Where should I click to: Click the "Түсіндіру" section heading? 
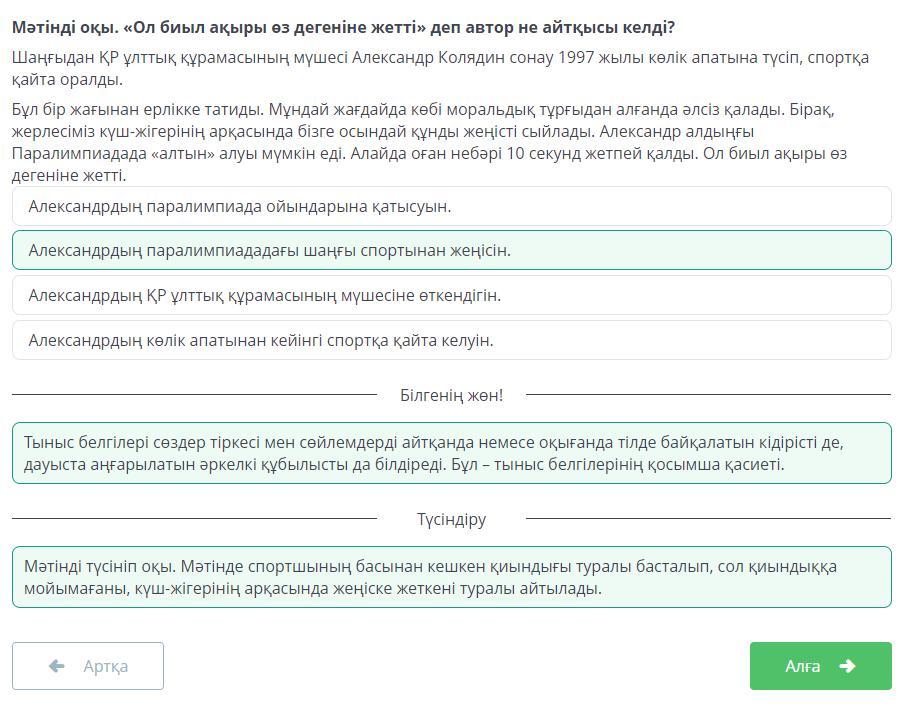pyautogui.click(x=451, y=519)
